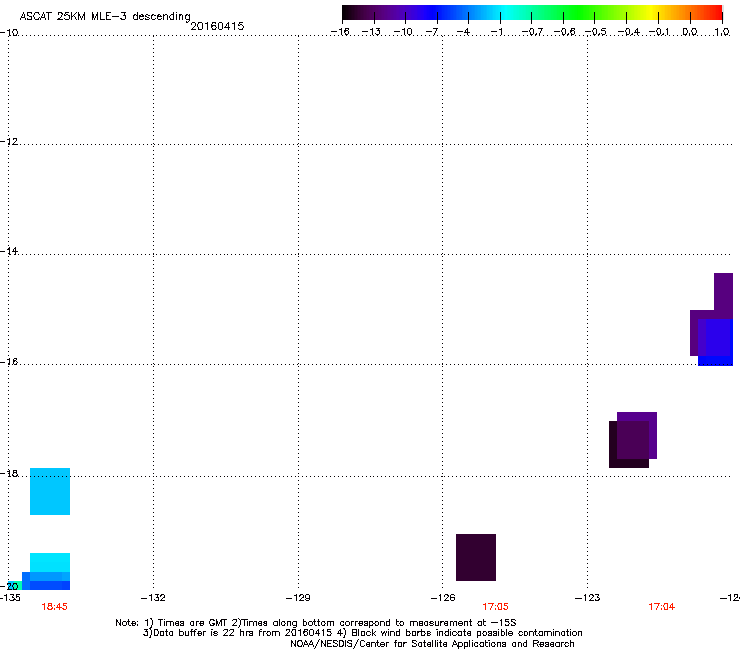The image size is (740, 650).
Task: Click the colorbar tick label -4
Action: (x=463, y=32)
